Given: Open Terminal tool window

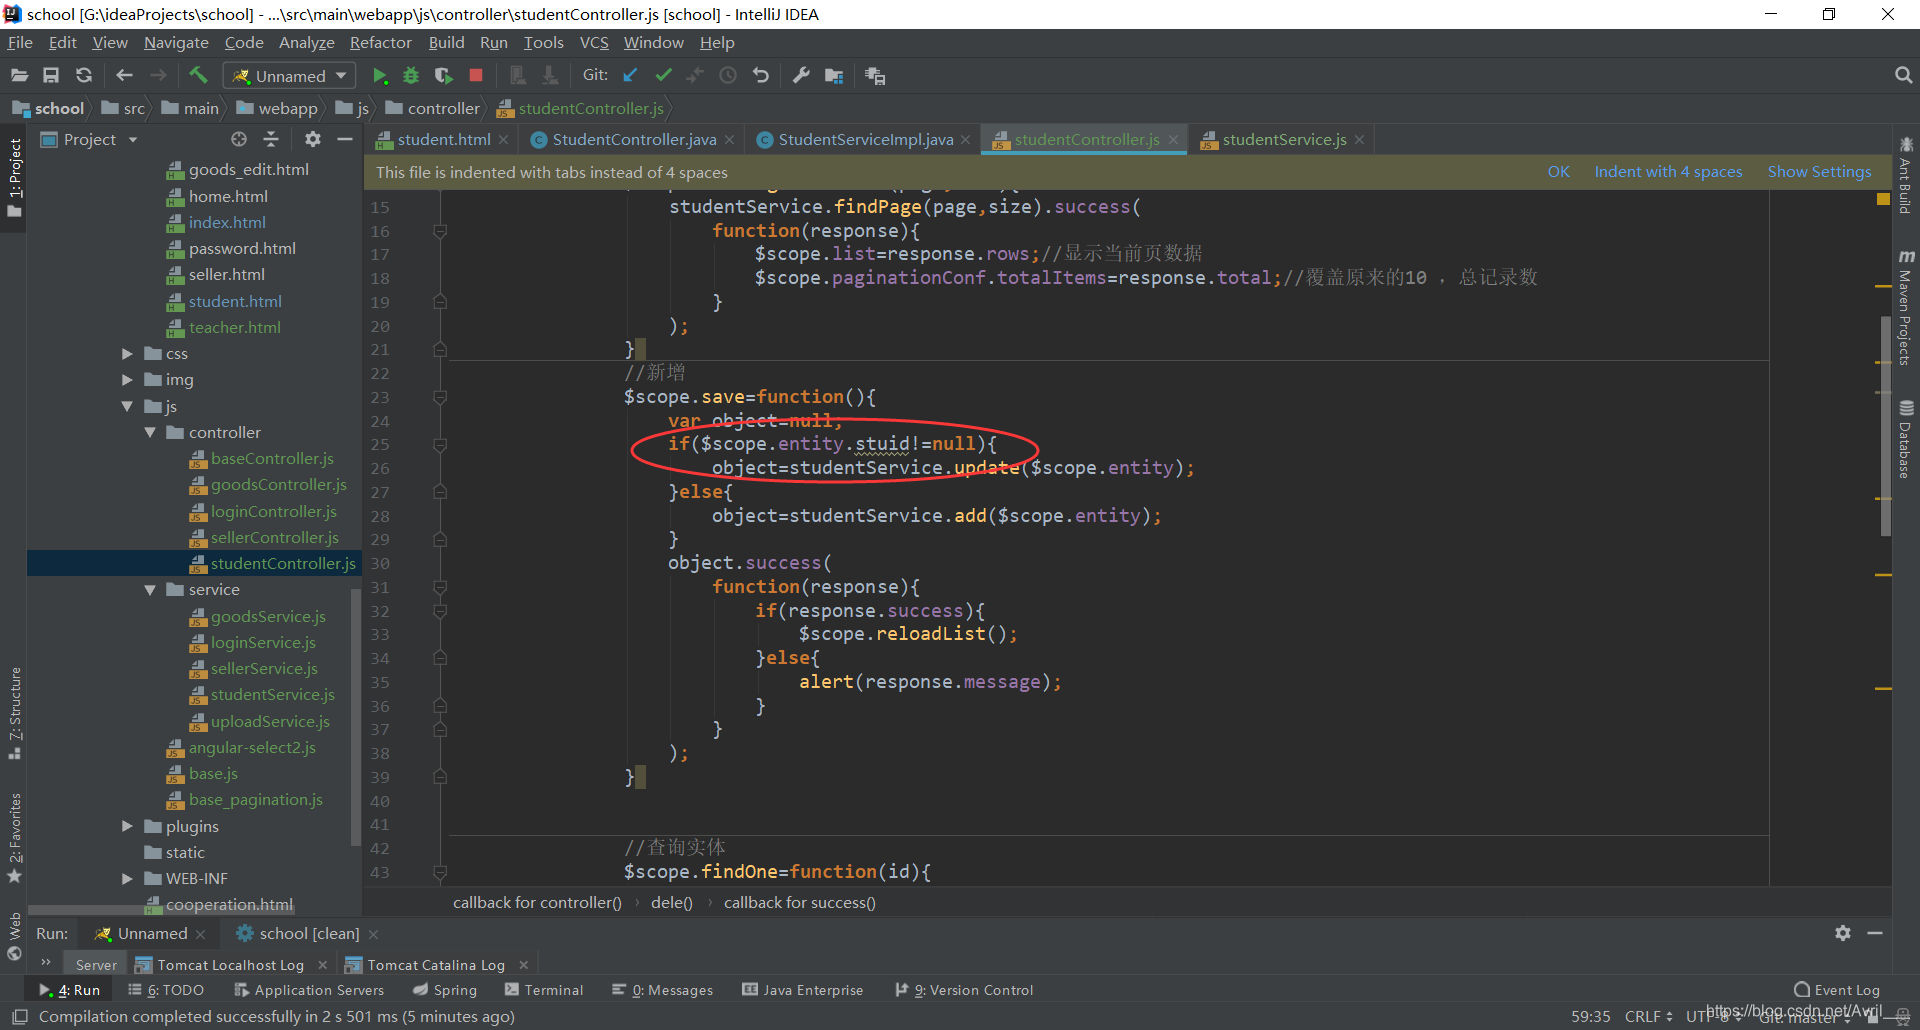Looking at the screenshot, I should coord(544,990).
